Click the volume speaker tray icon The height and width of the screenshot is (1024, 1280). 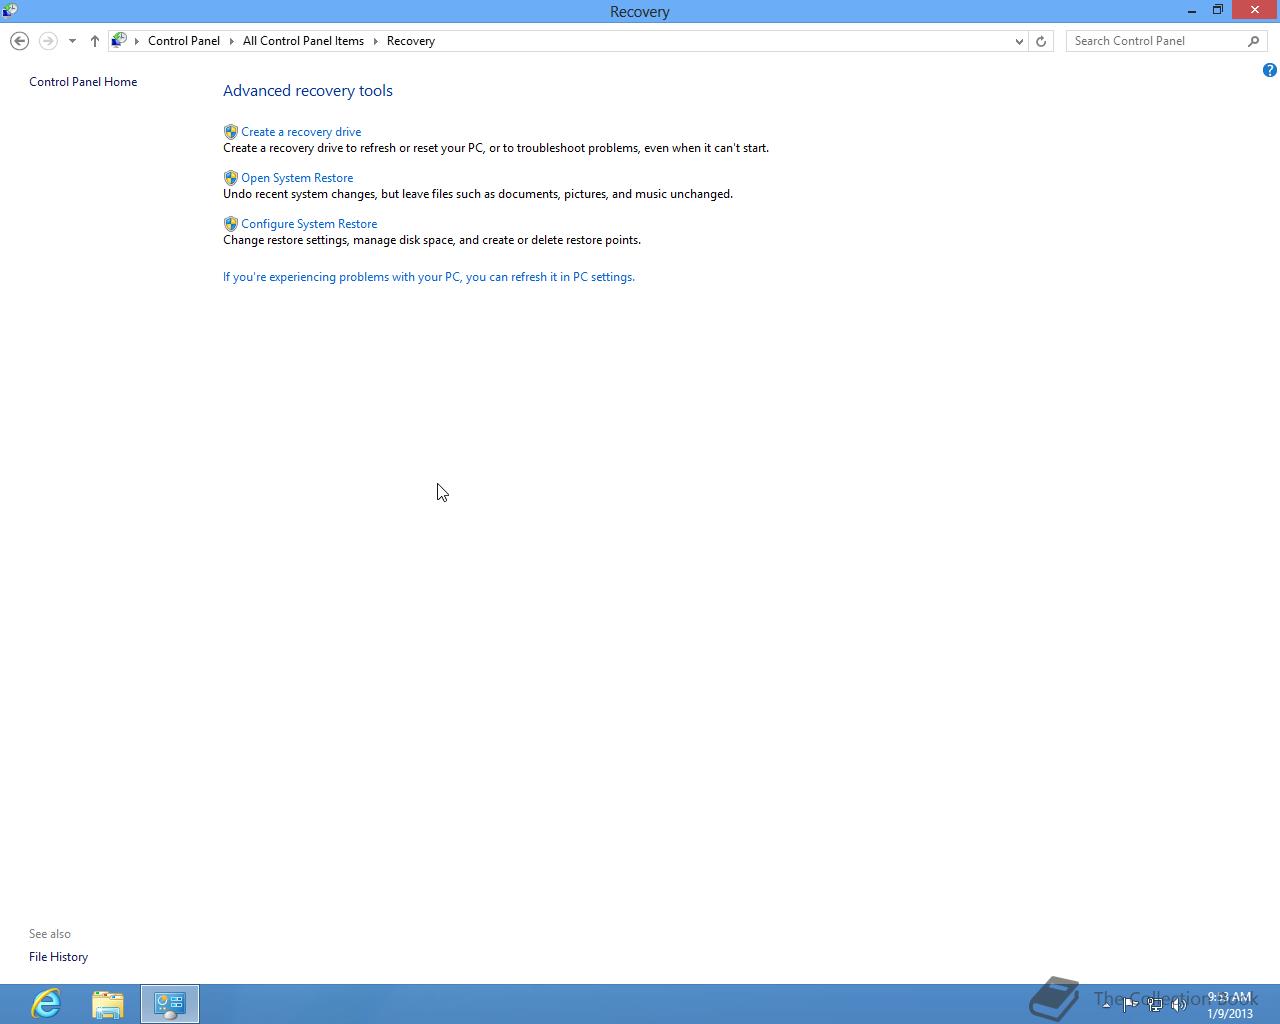(1178, 1005)
